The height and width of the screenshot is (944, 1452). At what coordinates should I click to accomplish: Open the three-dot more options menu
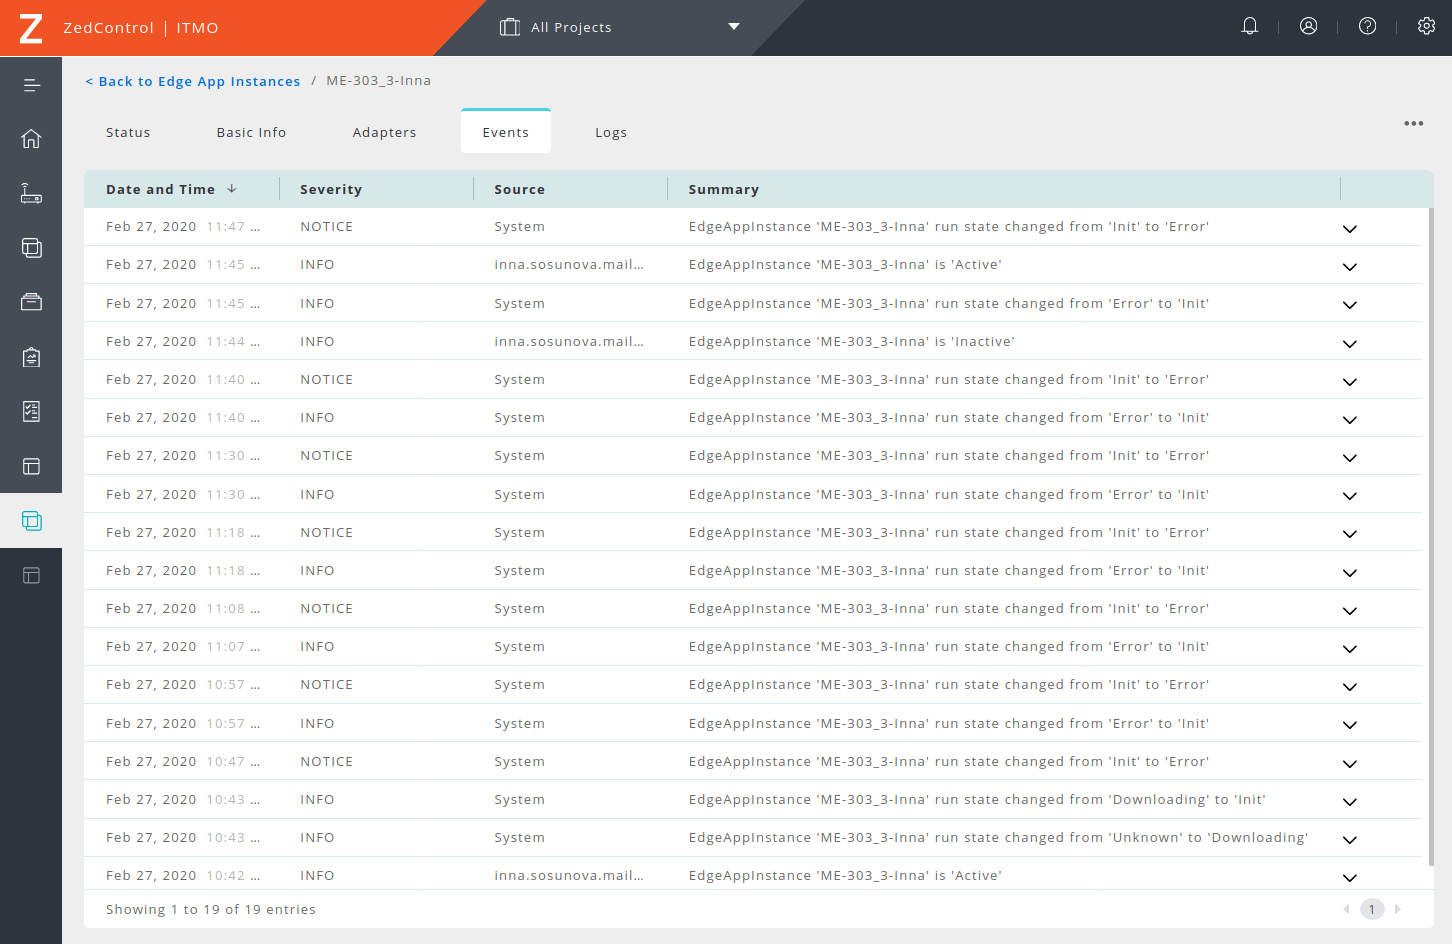coord(1413,124)
